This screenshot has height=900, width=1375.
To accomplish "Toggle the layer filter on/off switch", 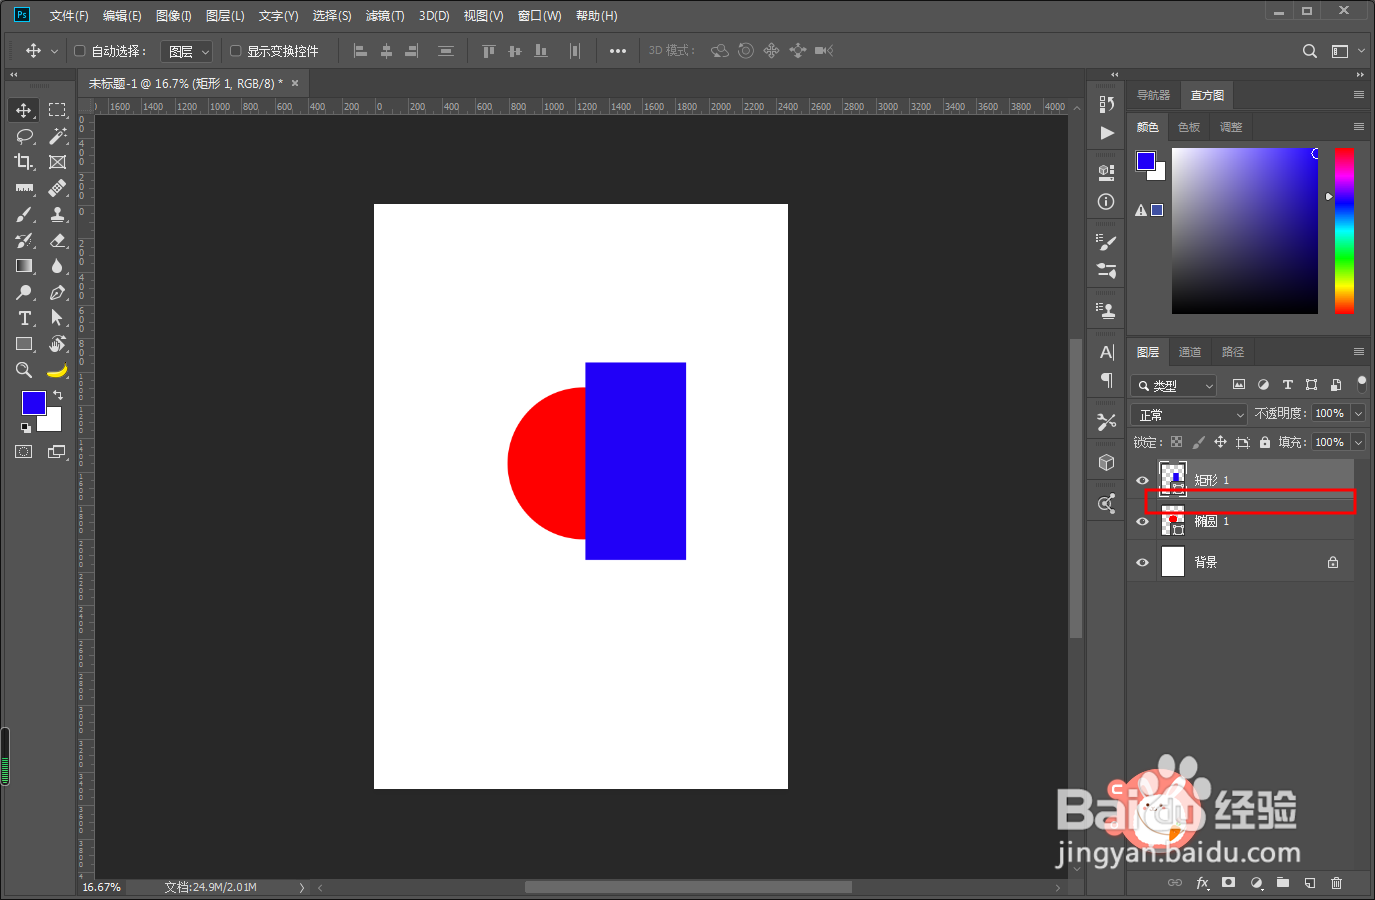I will tap(1361, 384).
